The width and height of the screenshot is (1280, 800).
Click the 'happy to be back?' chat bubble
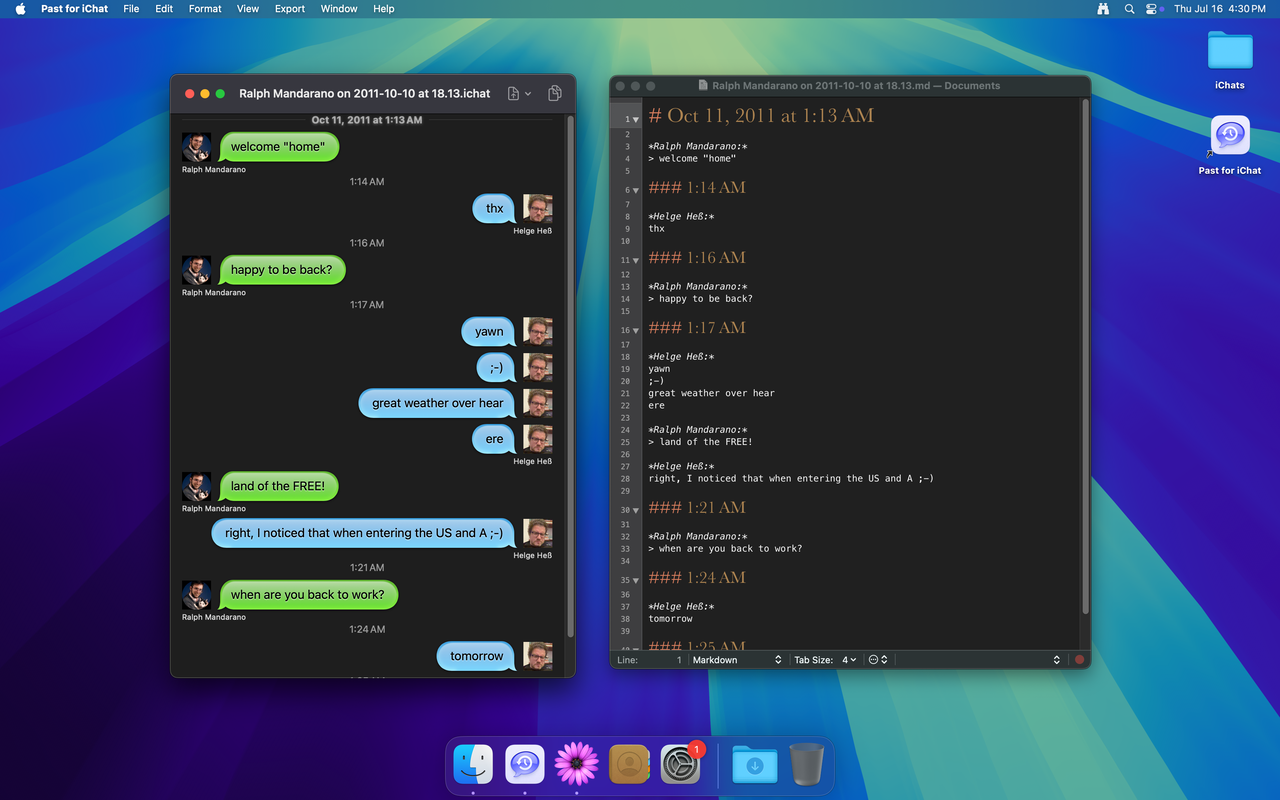281,270
